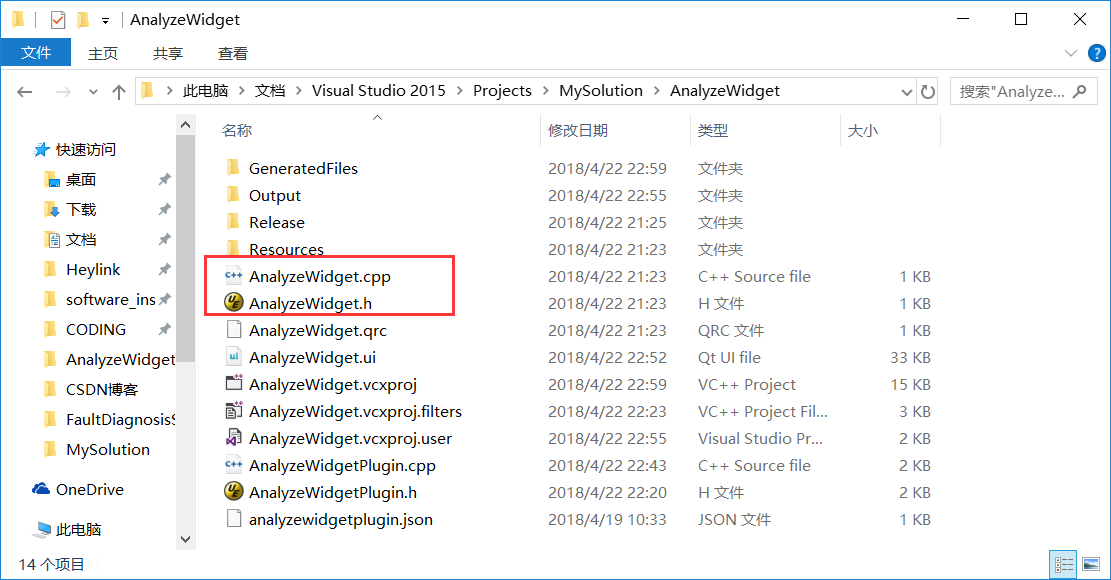
Task: Open the address bar history dropdown
Action: click(906, 92)
